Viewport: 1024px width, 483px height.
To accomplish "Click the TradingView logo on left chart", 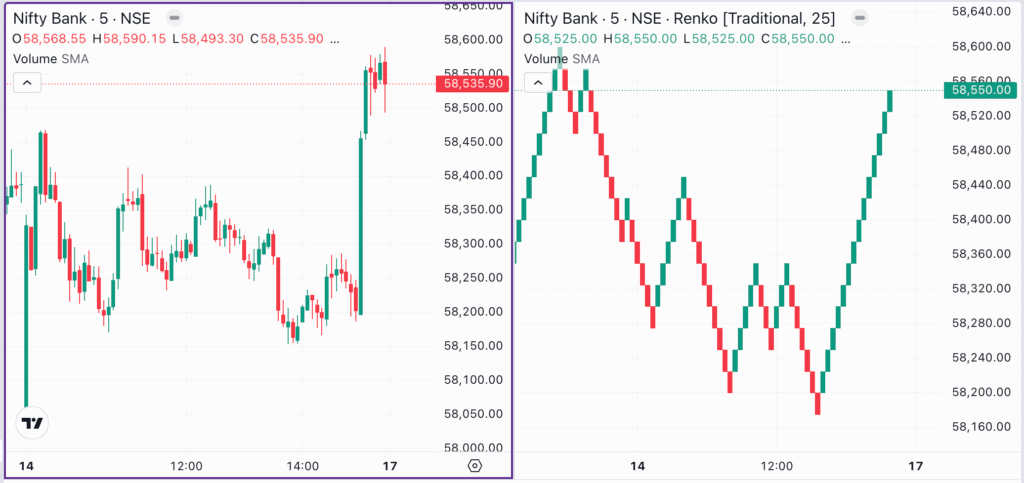I will pyautogui.click(x=33, y=423).
